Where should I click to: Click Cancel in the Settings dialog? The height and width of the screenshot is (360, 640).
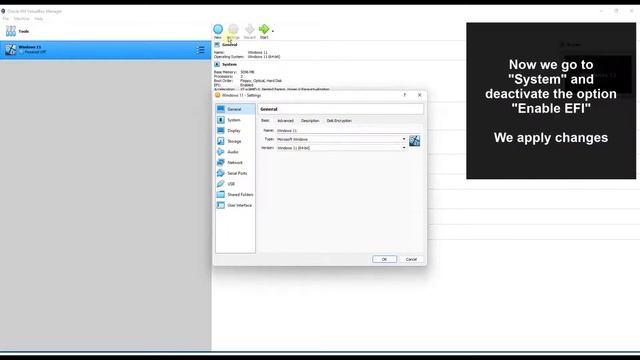tap(411, 259)
